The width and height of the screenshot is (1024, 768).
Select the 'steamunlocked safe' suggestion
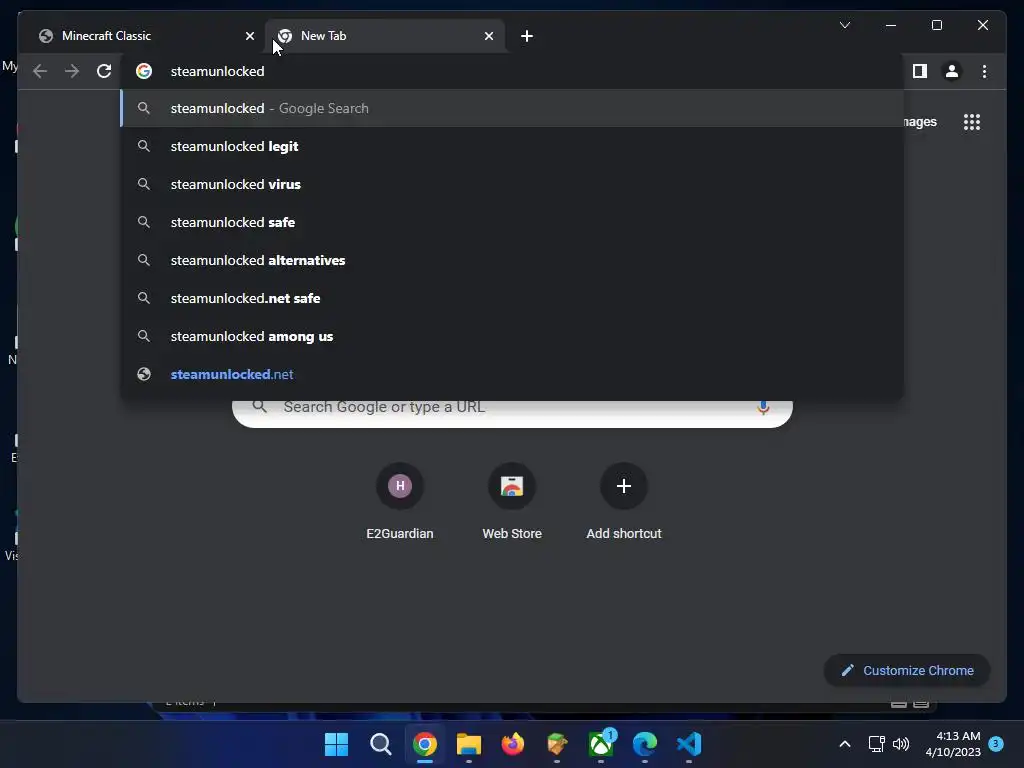click(x=512, y=222)
